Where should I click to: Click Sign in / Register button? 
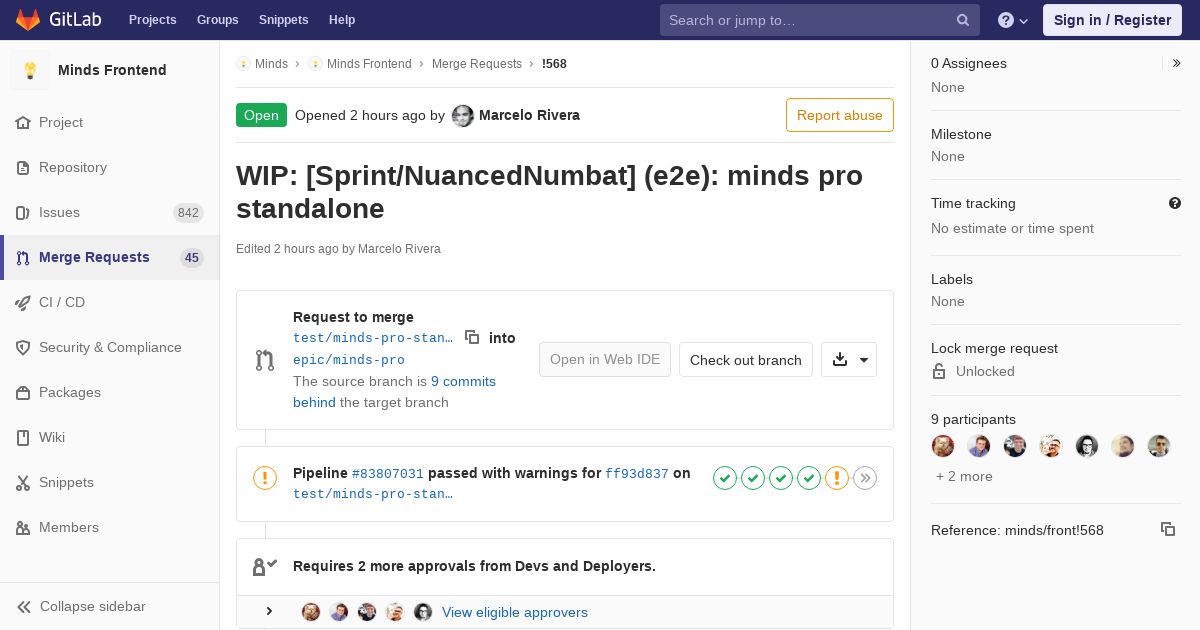tap(1112, 20)
